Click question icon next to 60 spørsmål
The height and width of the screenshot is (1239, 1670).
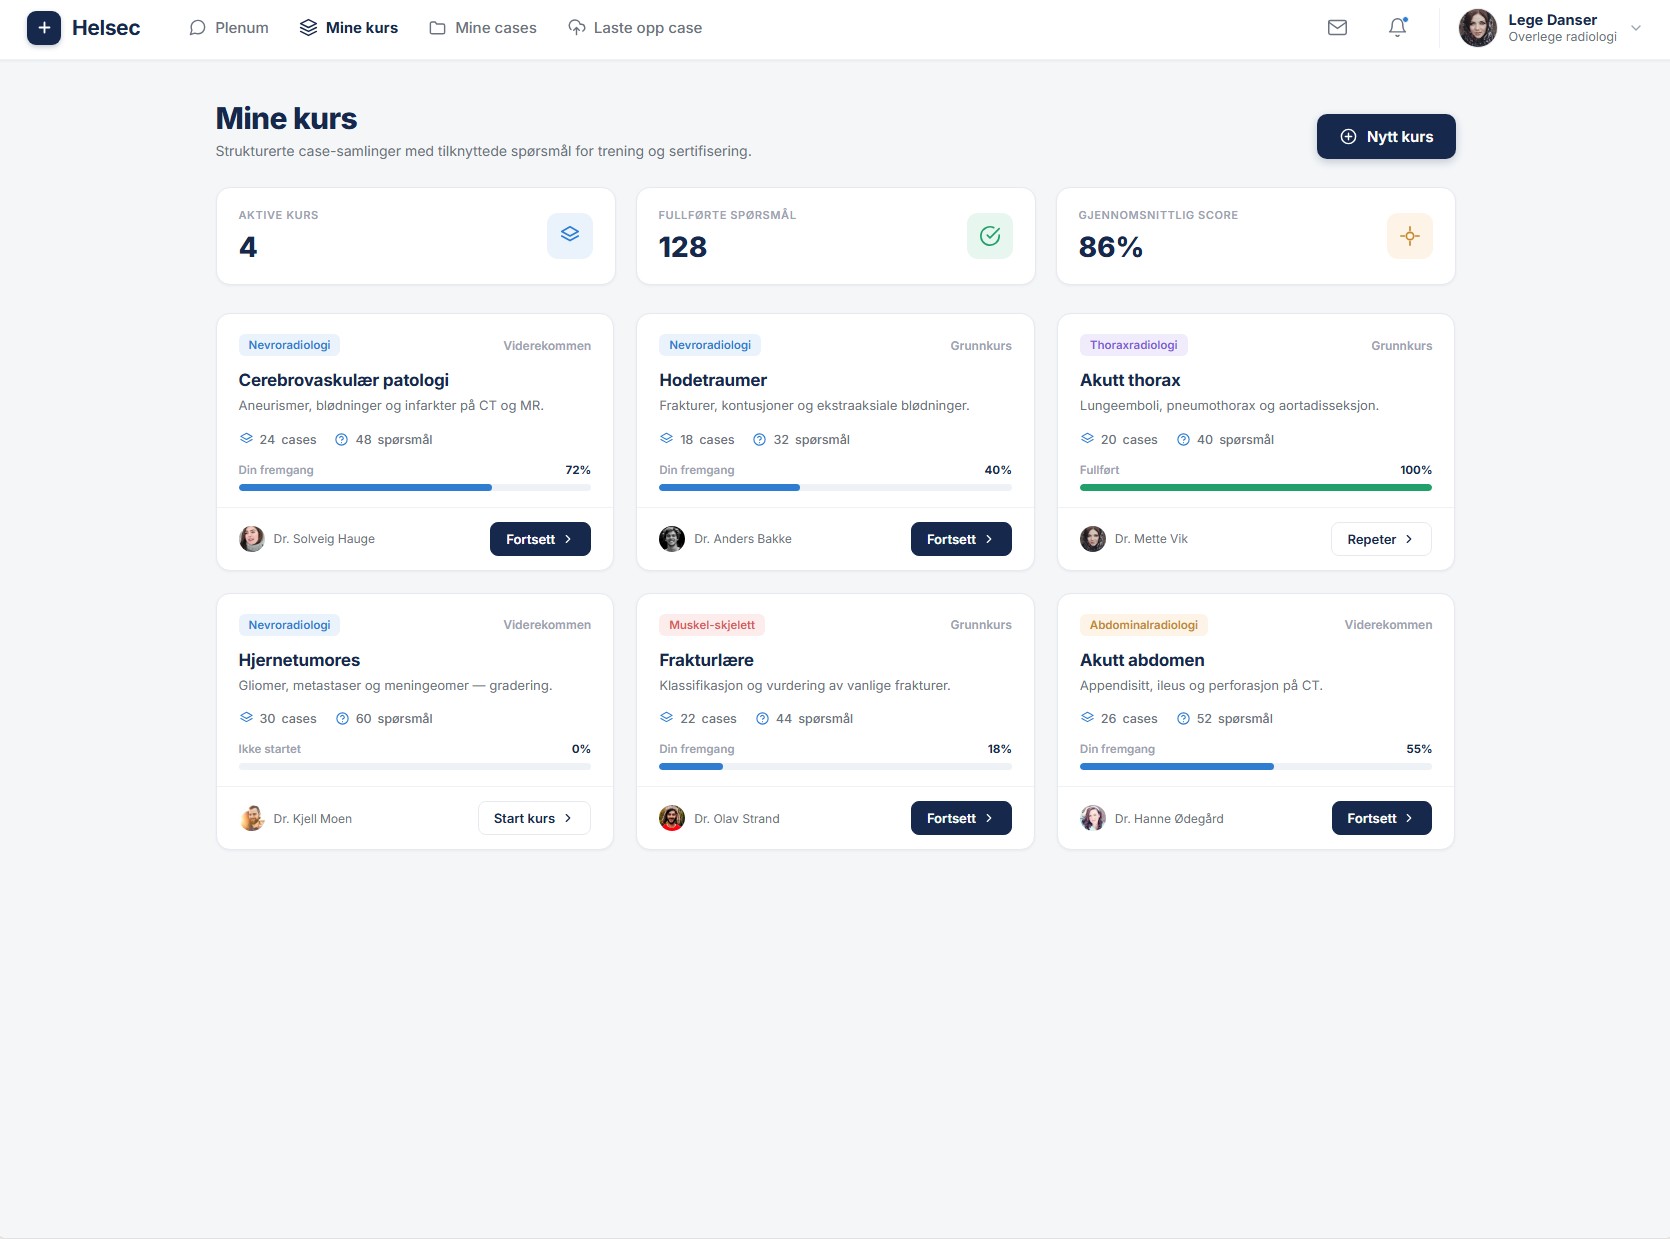(342, 718)
